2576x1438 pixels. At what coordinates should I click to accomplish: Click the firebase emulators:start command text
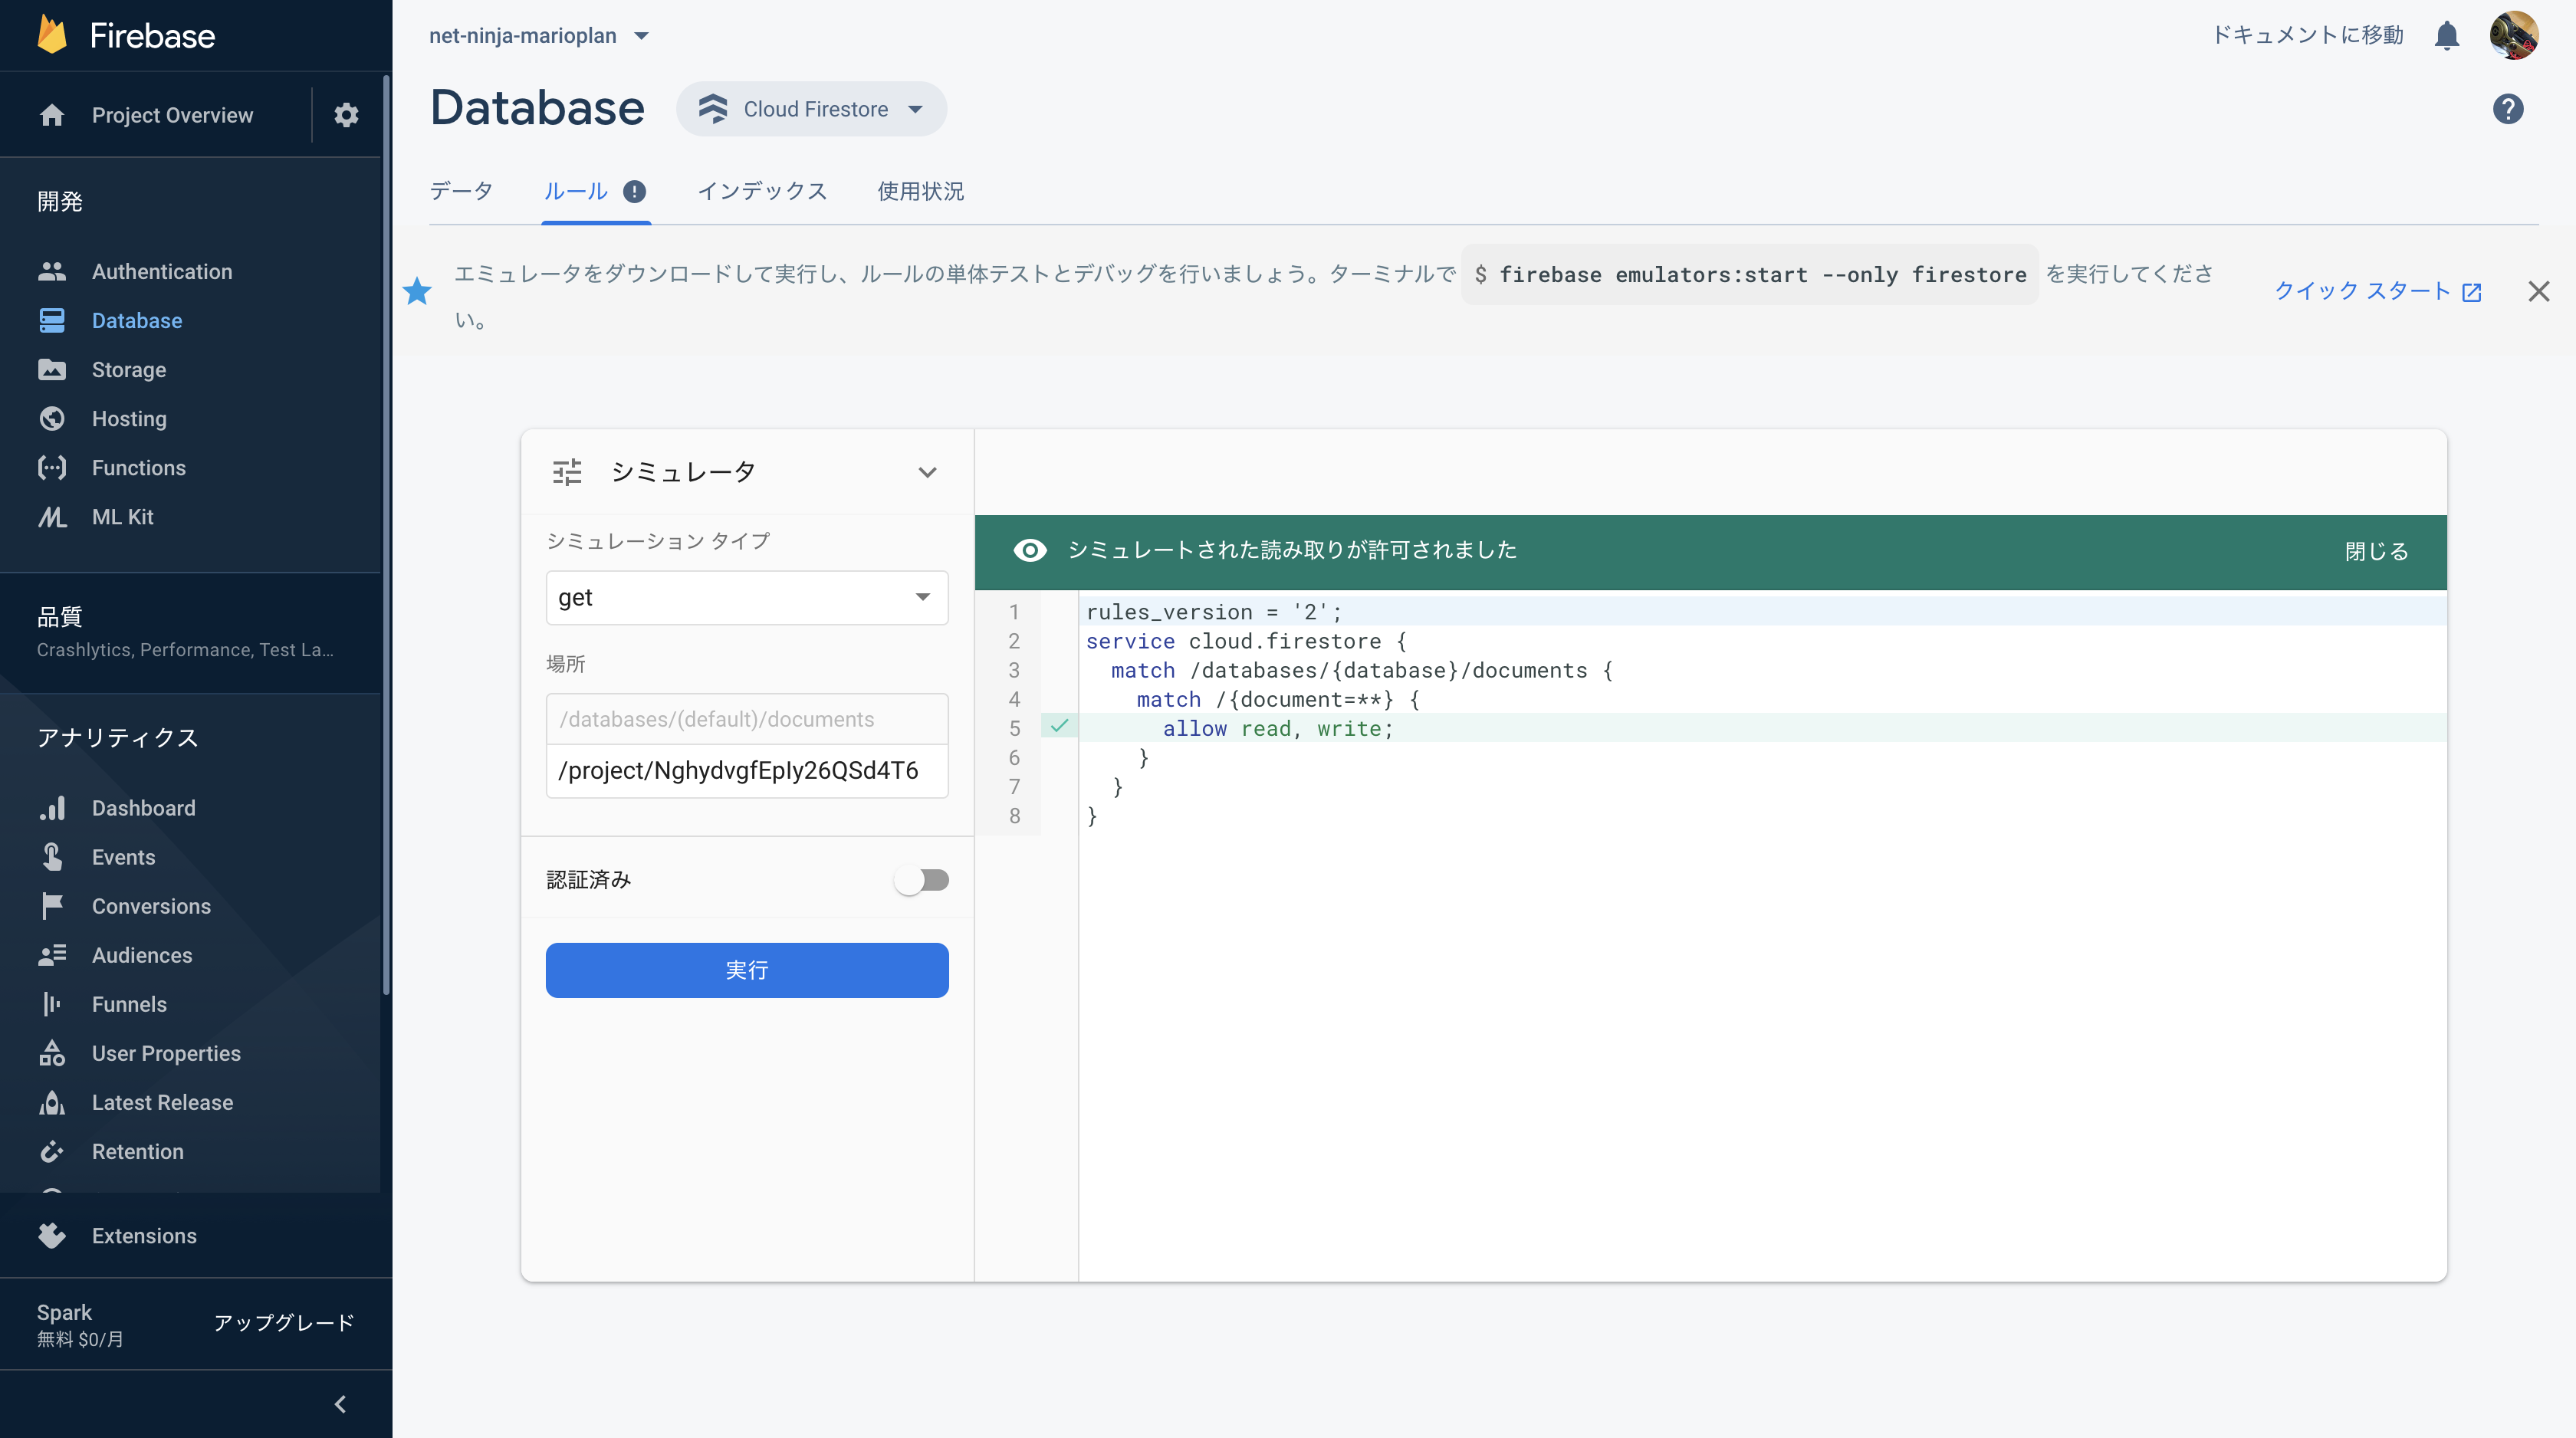1750,274
